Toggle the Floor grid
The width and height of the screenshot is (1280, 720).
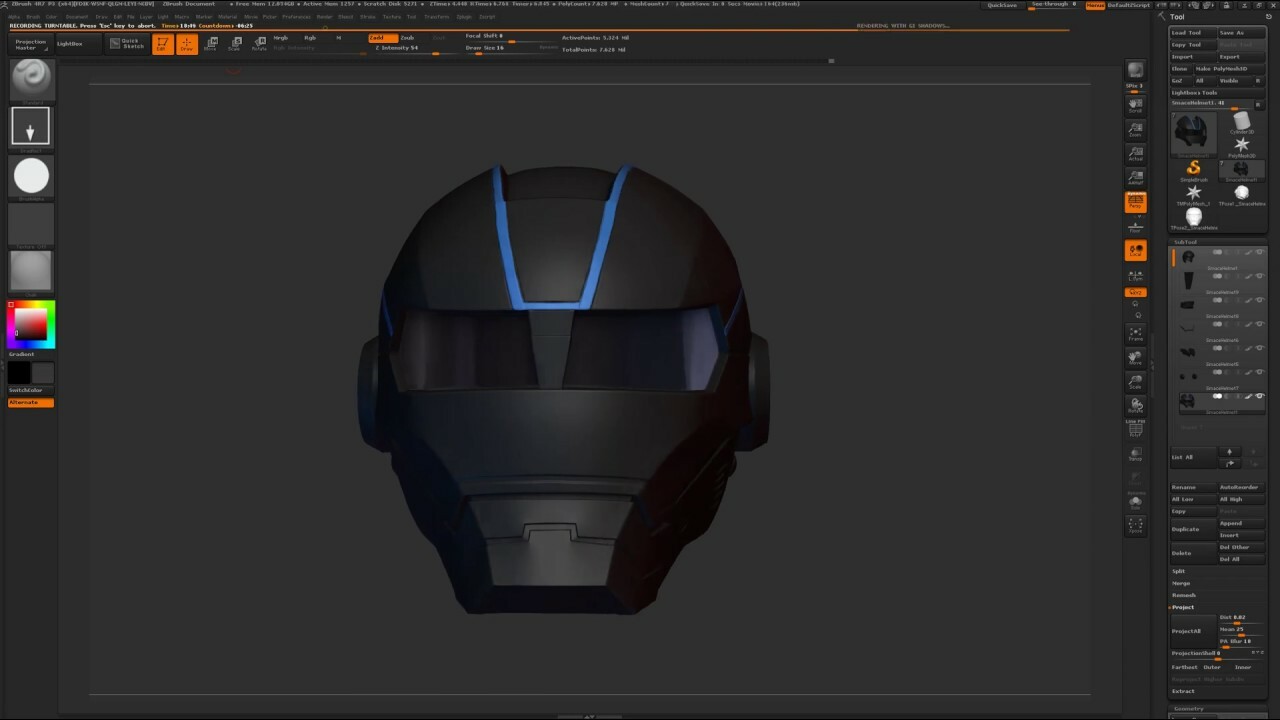pyautogui.click(x=1135, y=226)
